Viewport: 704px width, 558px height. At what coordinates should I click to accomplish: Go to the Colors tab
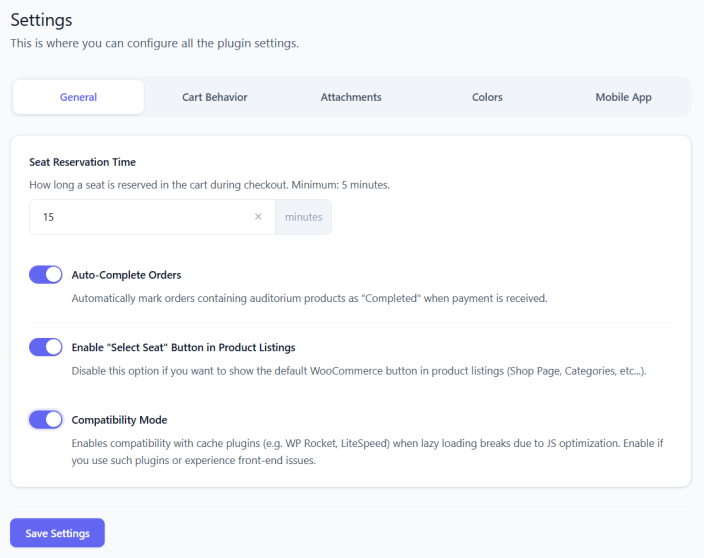[487, 97]
